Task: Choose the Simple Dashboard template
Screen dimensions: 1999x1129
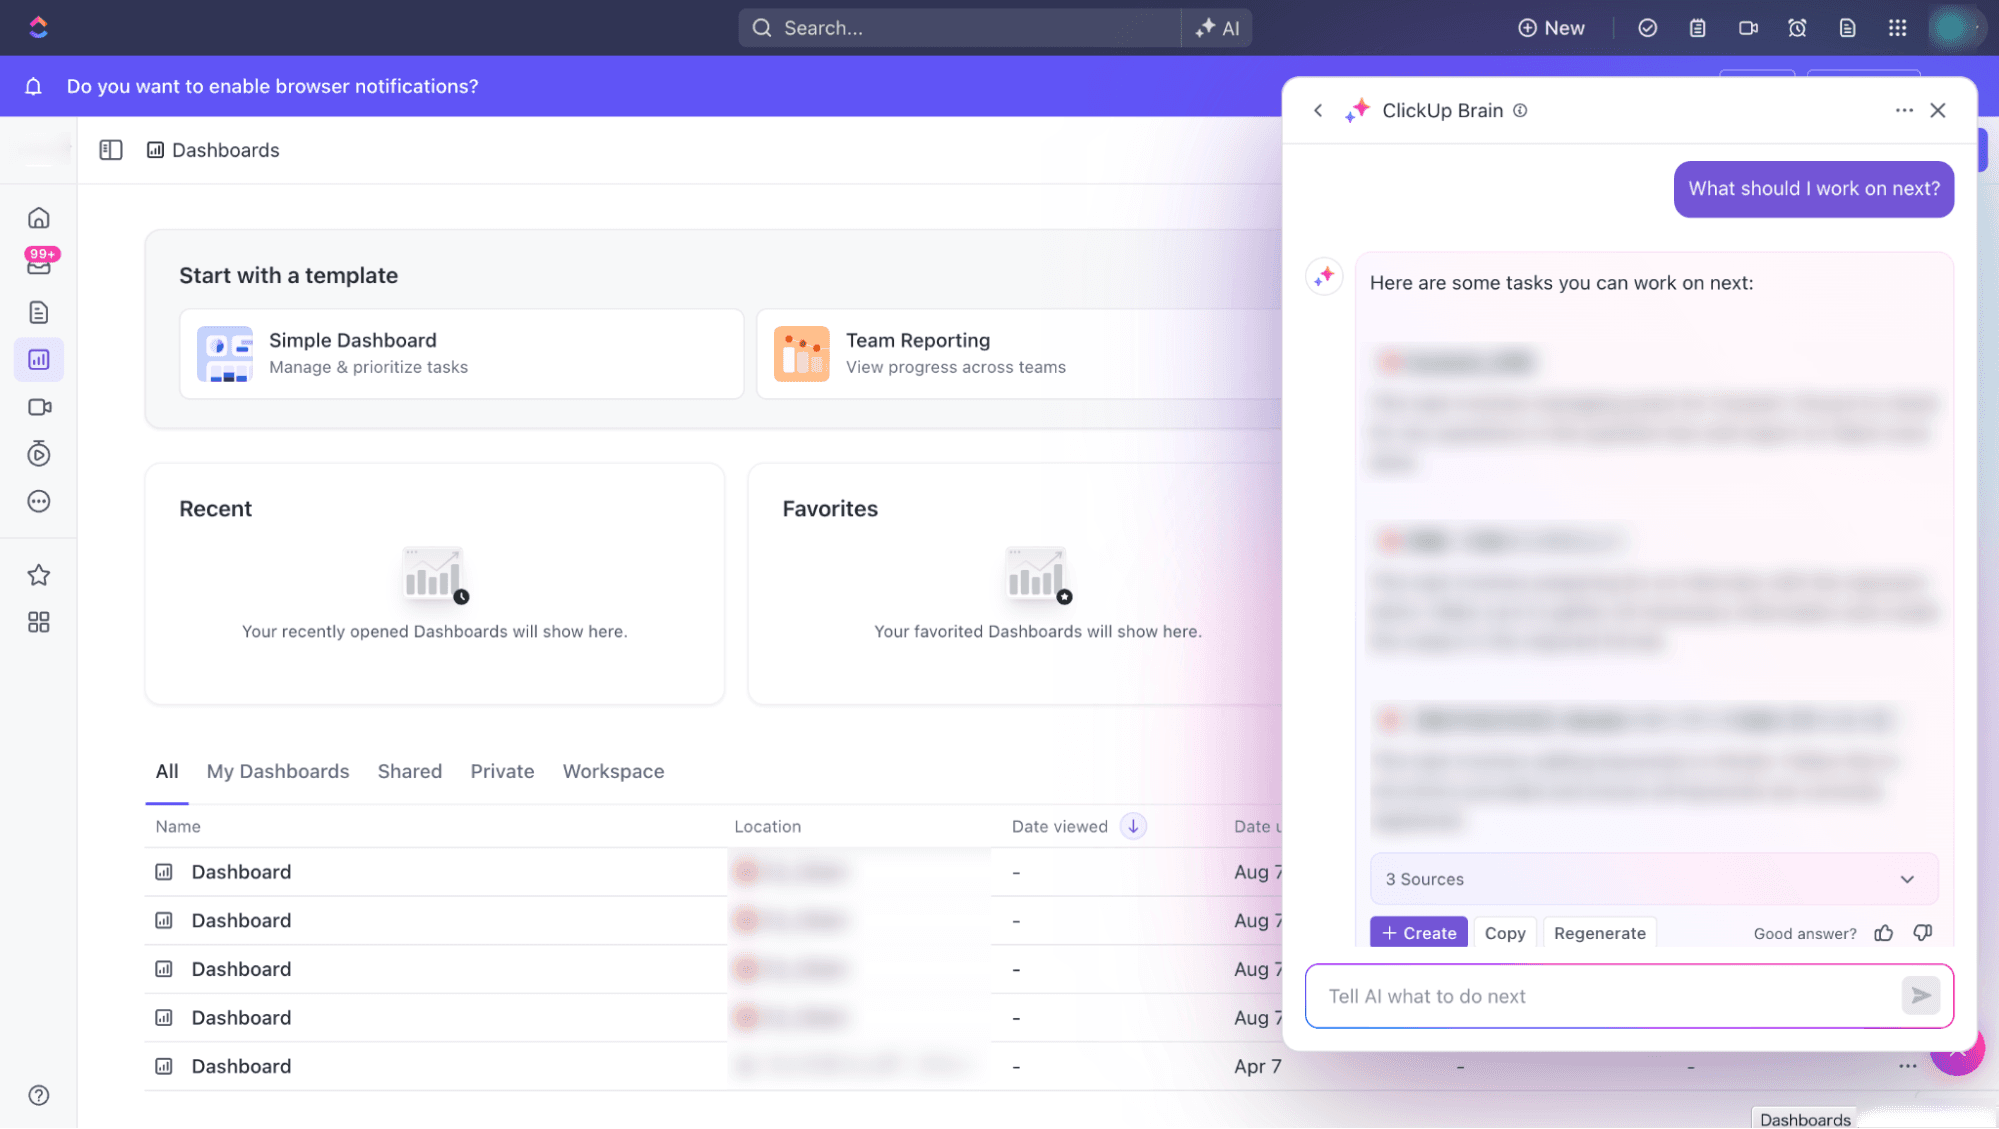Action: pyautogui.click(x=462, y=354)
